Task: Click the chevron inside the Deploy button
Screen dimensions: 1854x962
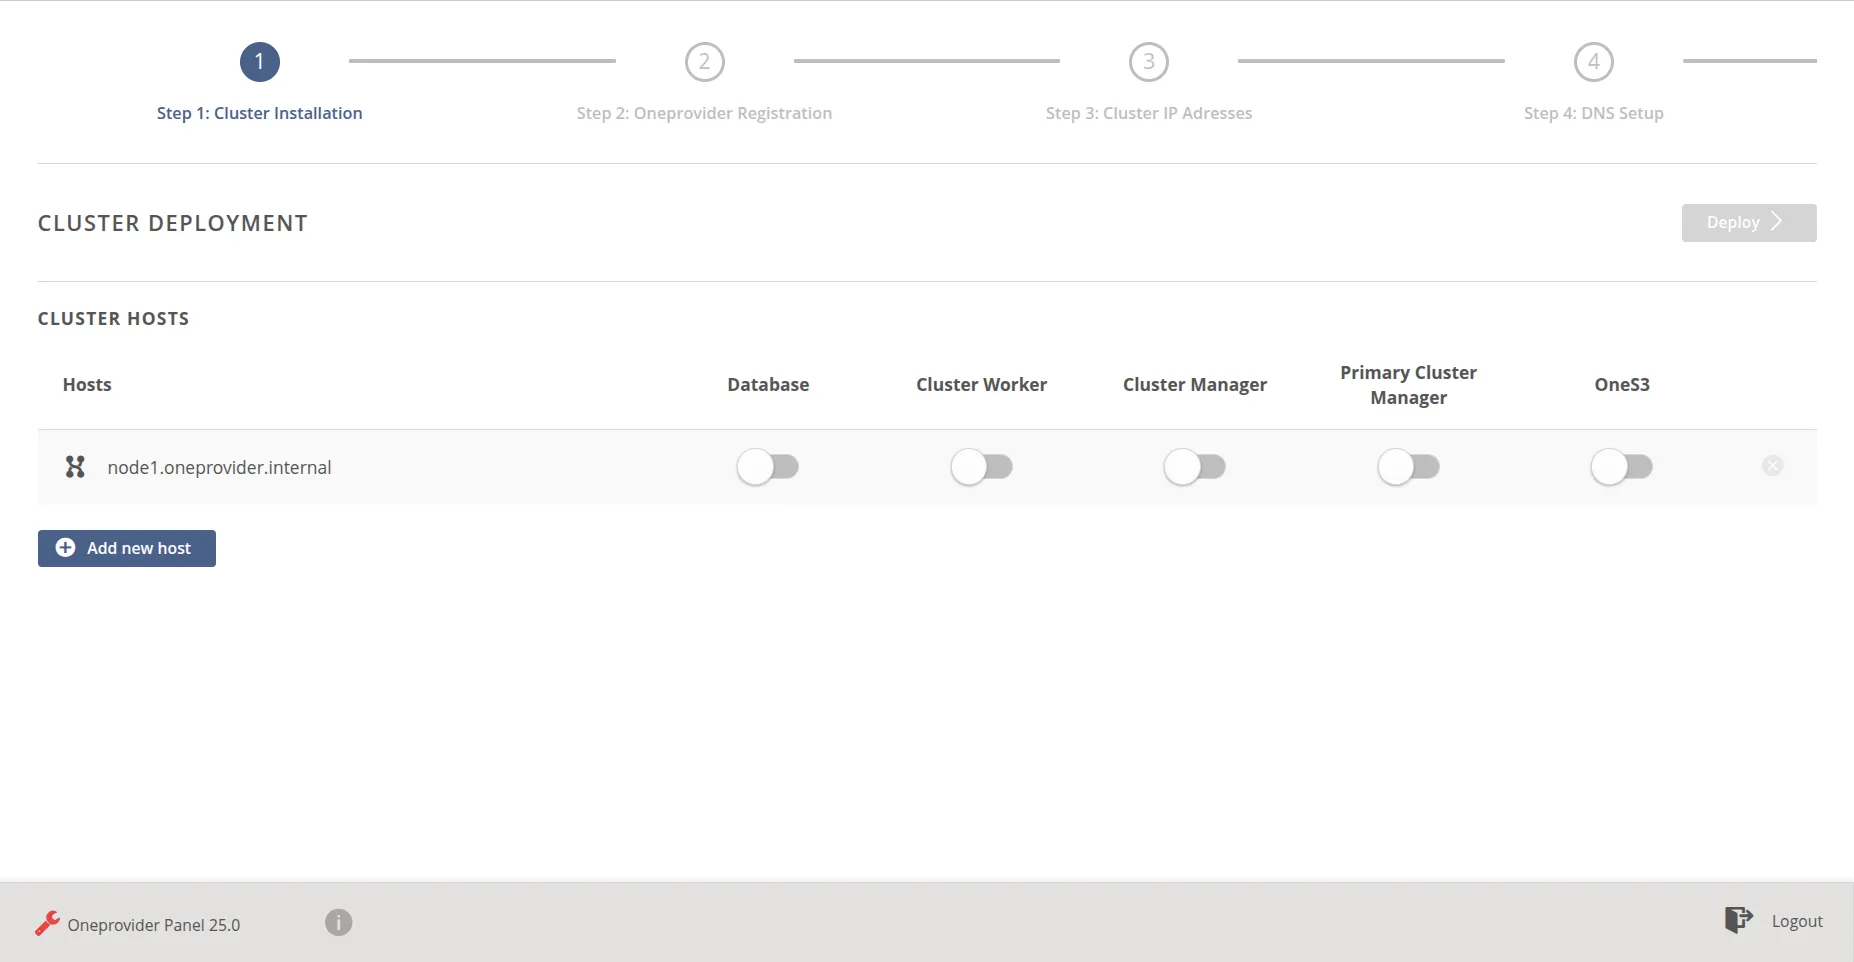Action: [1775, 222]
